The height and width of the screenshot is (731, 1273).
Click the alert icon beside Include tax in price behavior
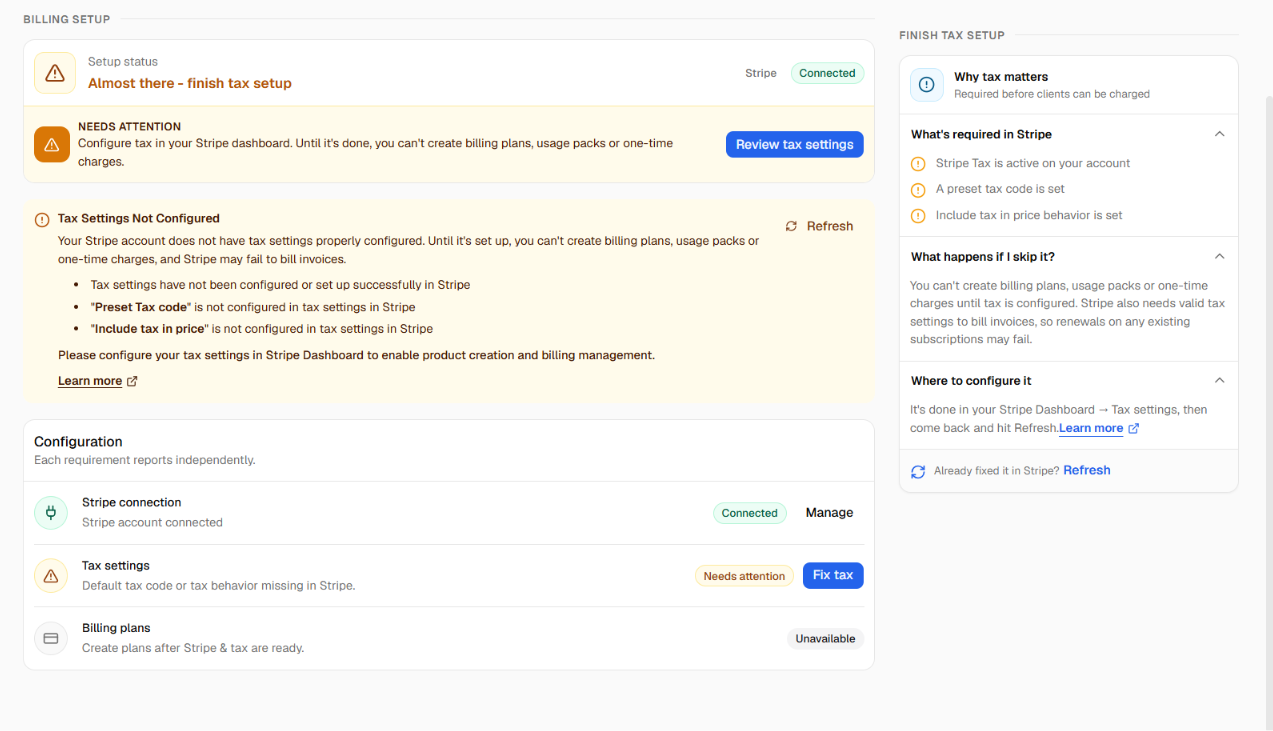coord(918,216)
